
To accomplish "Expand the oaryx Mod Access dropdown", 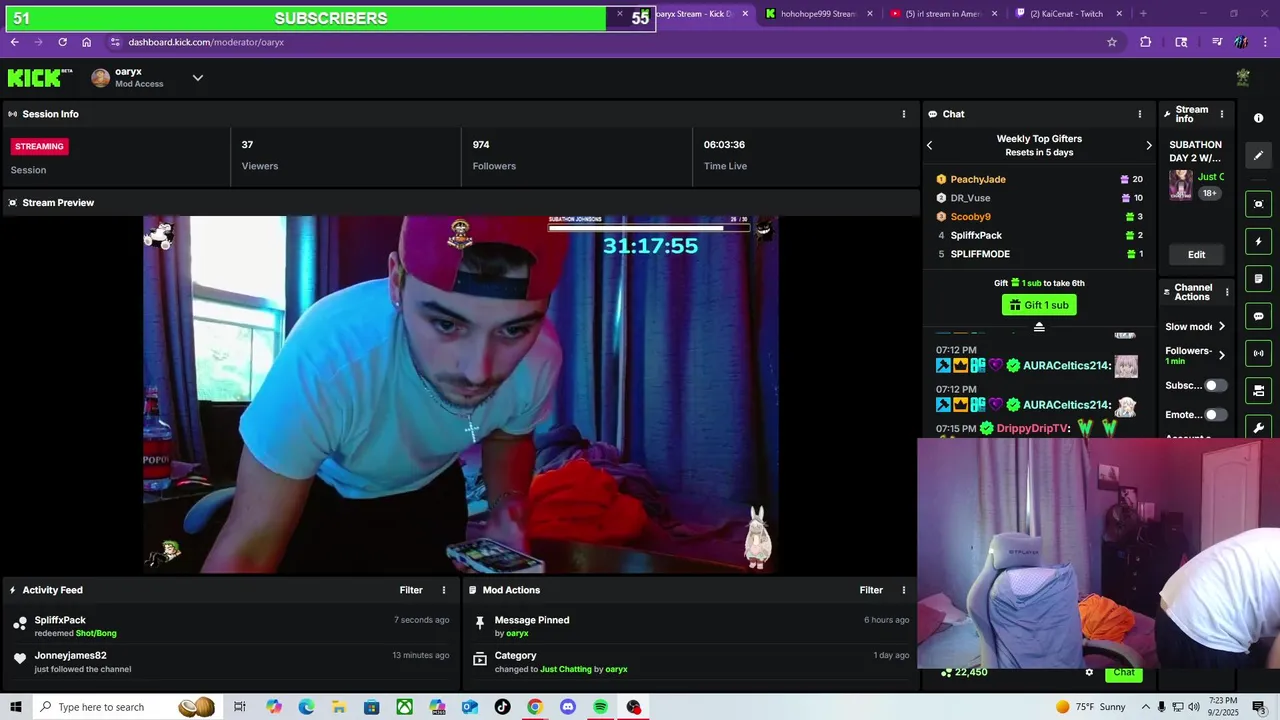I will click(x=197, y=78).
